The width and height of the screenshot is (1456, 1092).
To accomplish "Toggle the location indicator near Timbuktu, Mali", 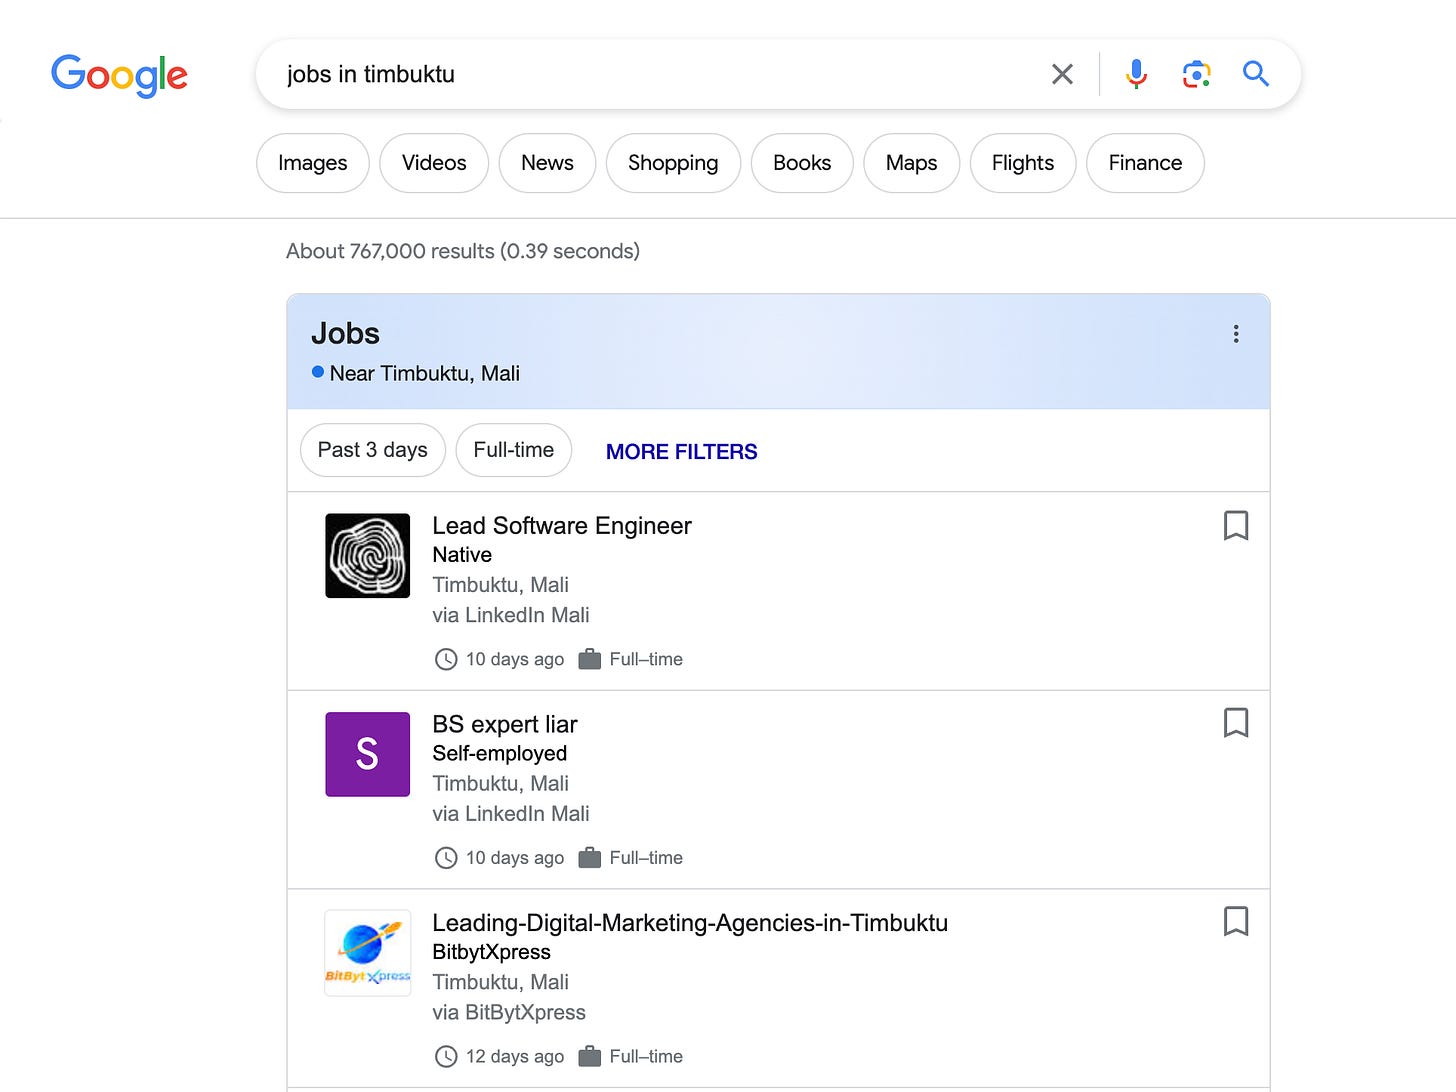I will (318, 371).
